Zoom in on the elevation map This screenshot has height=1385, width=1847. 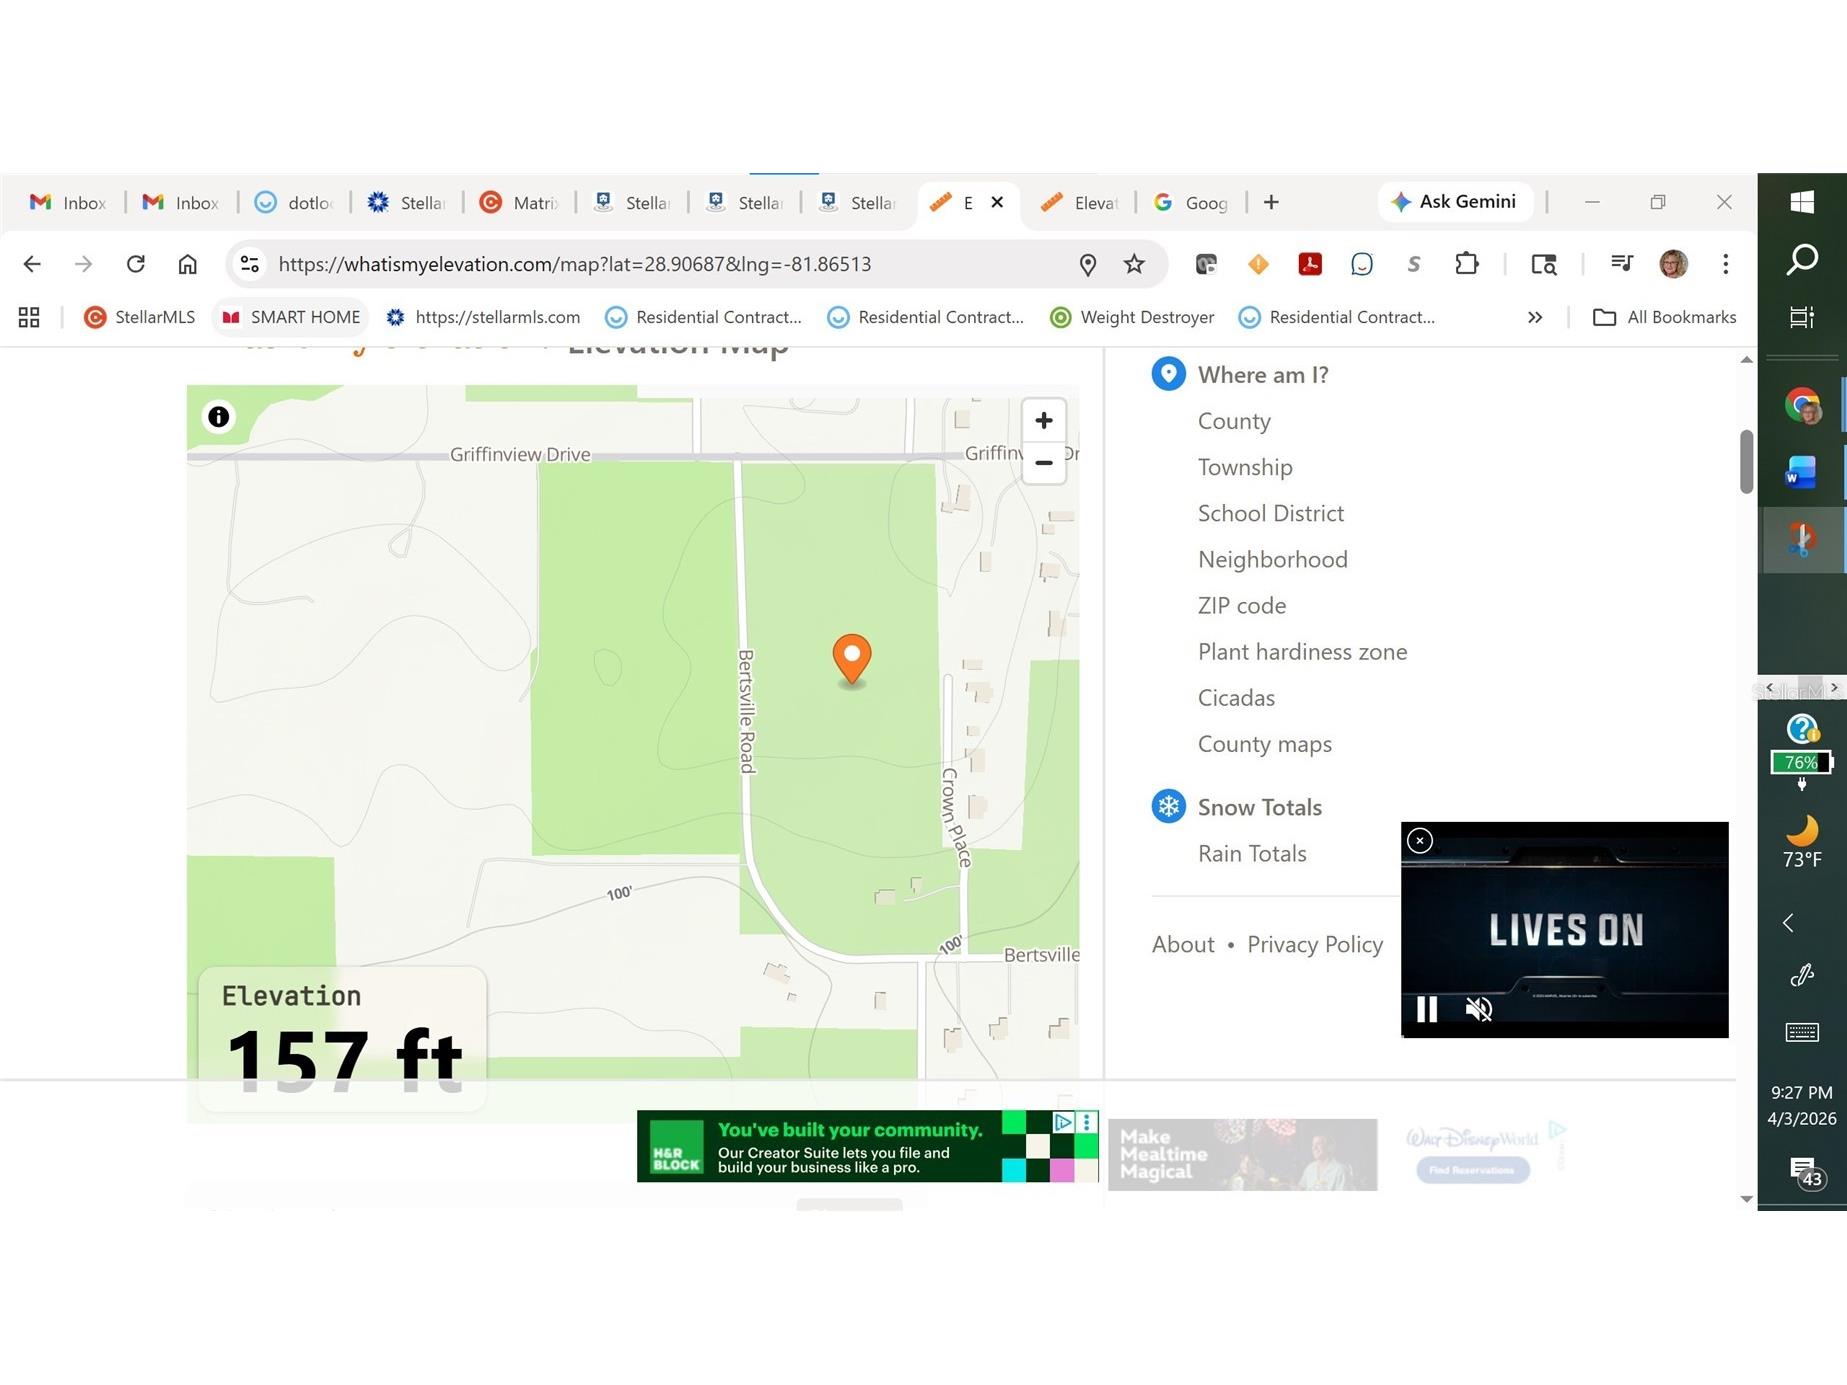pyautogui.click(x=1043, y=420)
